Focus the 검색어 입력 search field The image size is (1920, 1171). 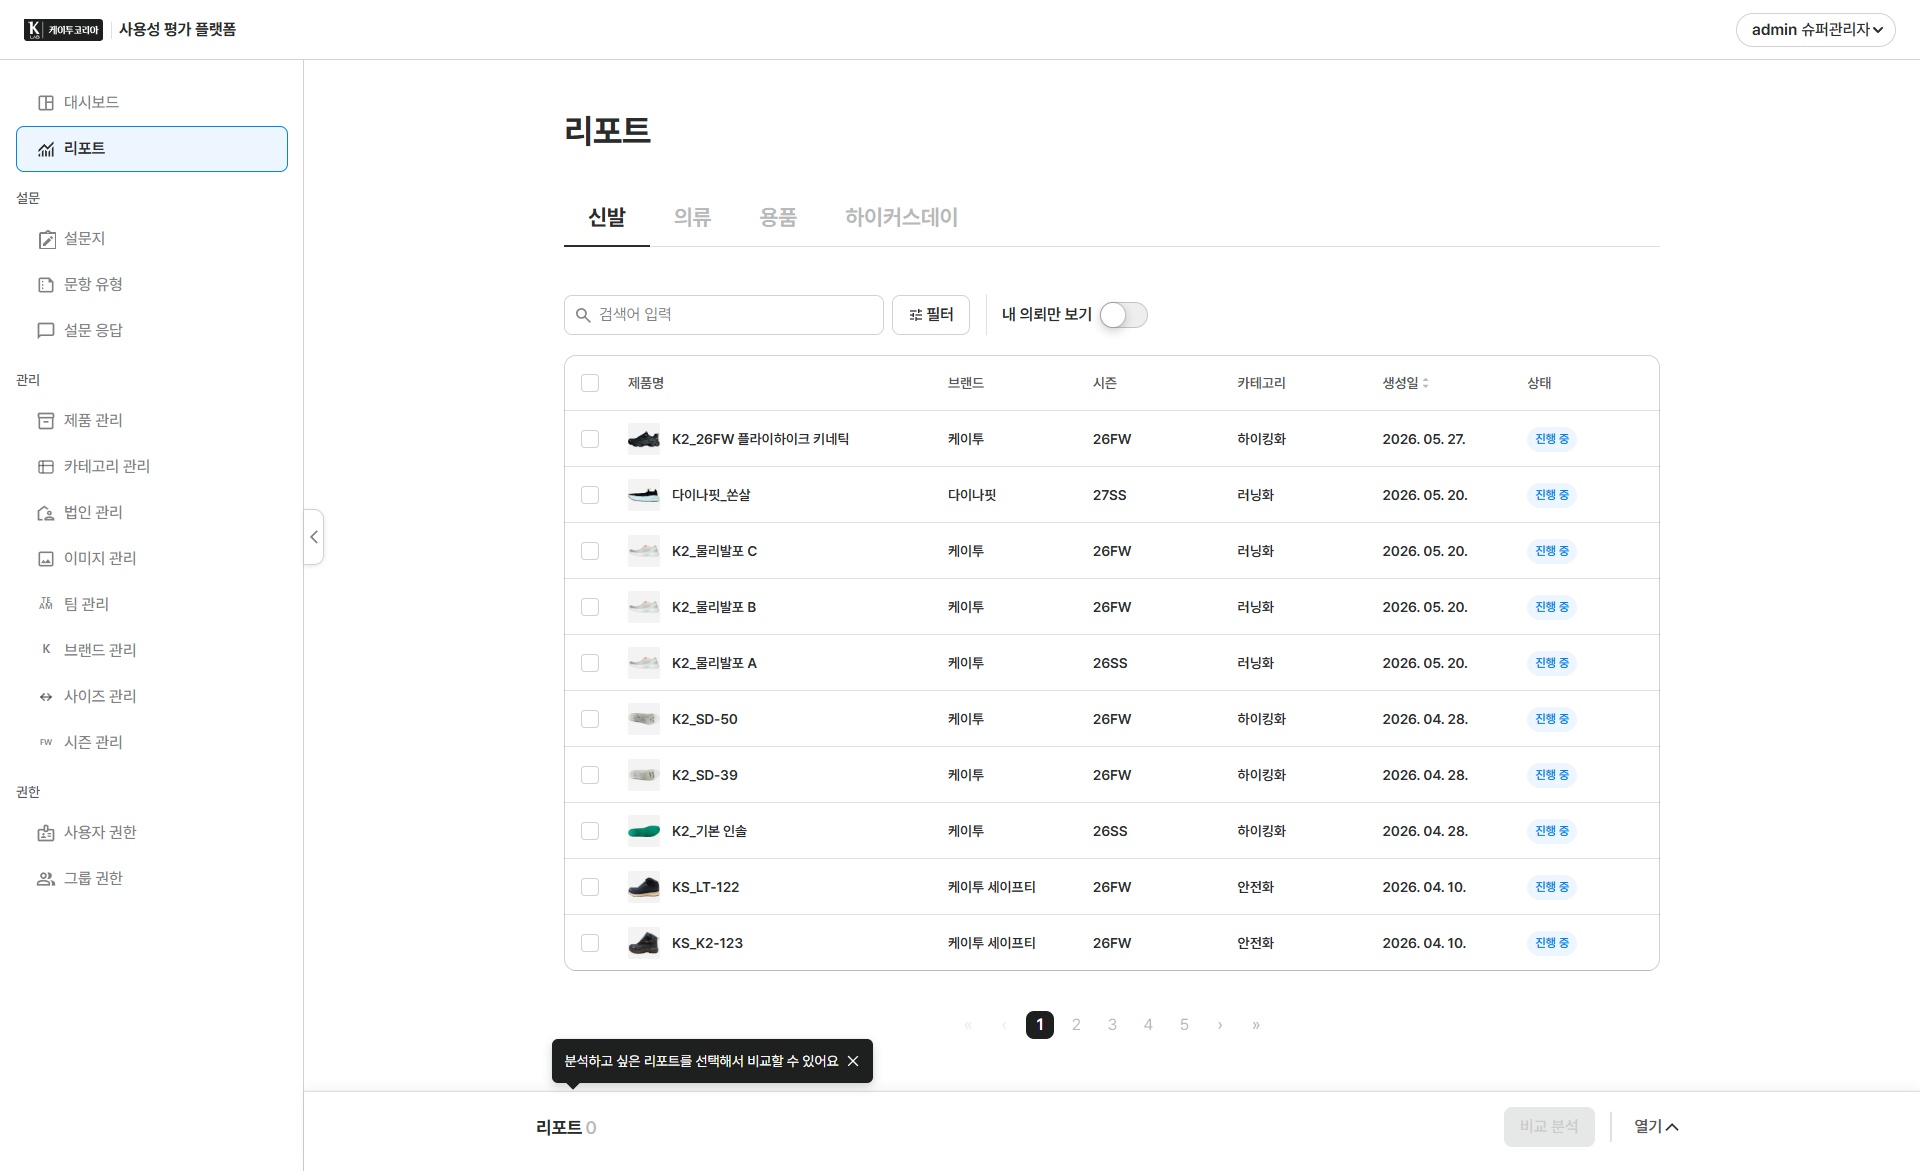point(724,315)
